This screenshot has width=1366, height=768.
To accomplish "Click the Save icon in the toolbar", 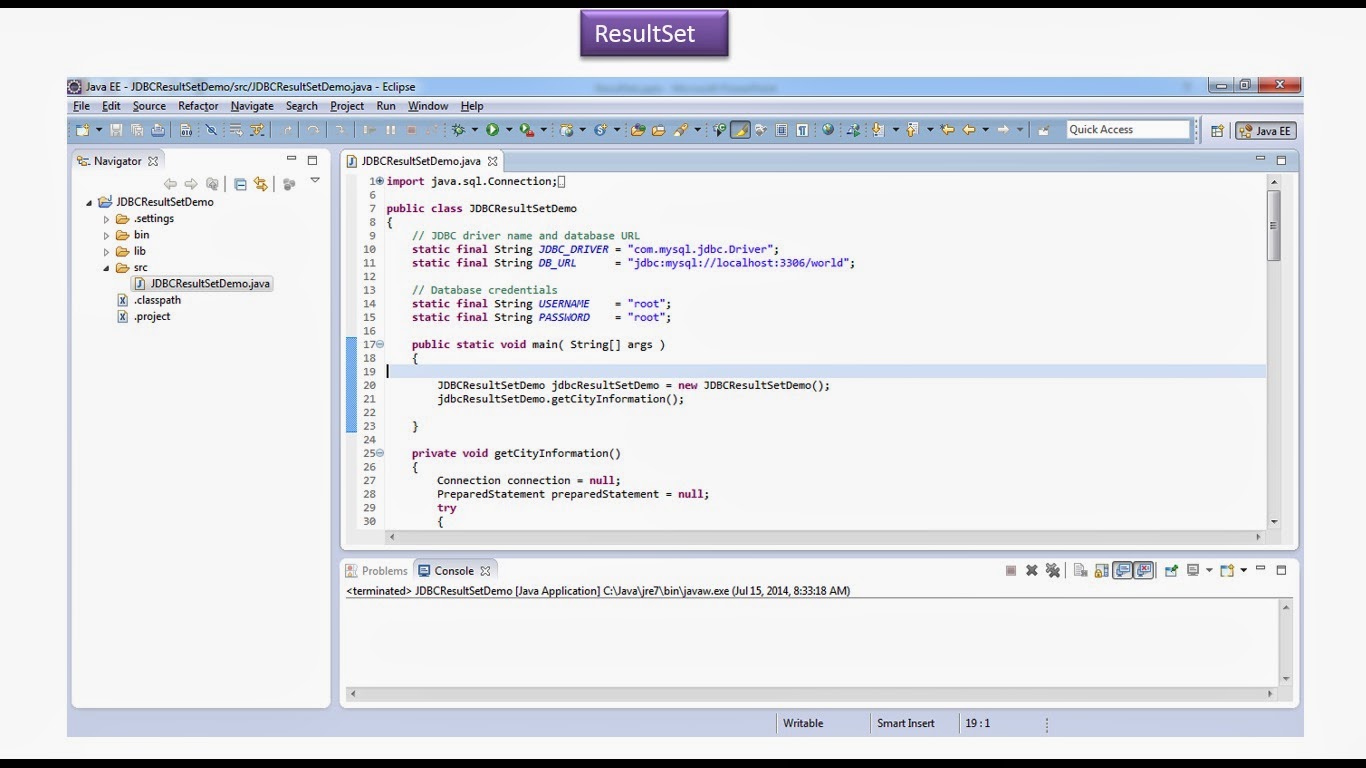I will pos(116,130).
